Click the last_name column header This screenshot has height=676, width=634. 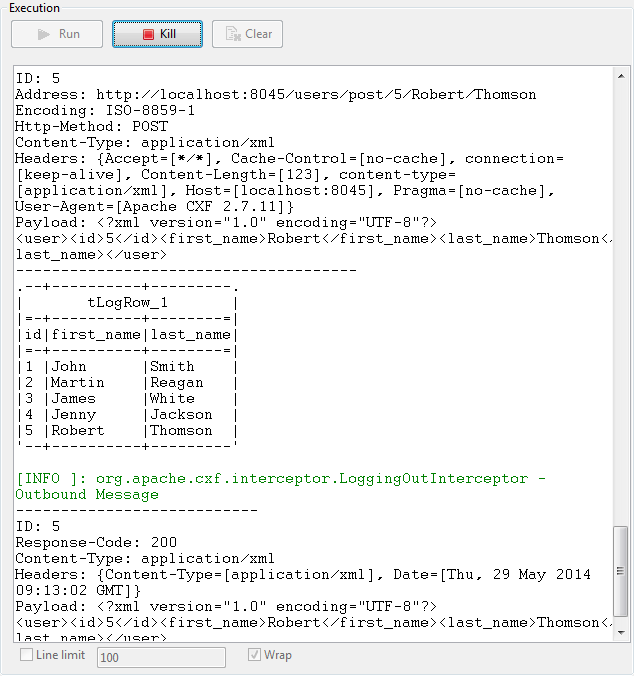click(190, 335)
